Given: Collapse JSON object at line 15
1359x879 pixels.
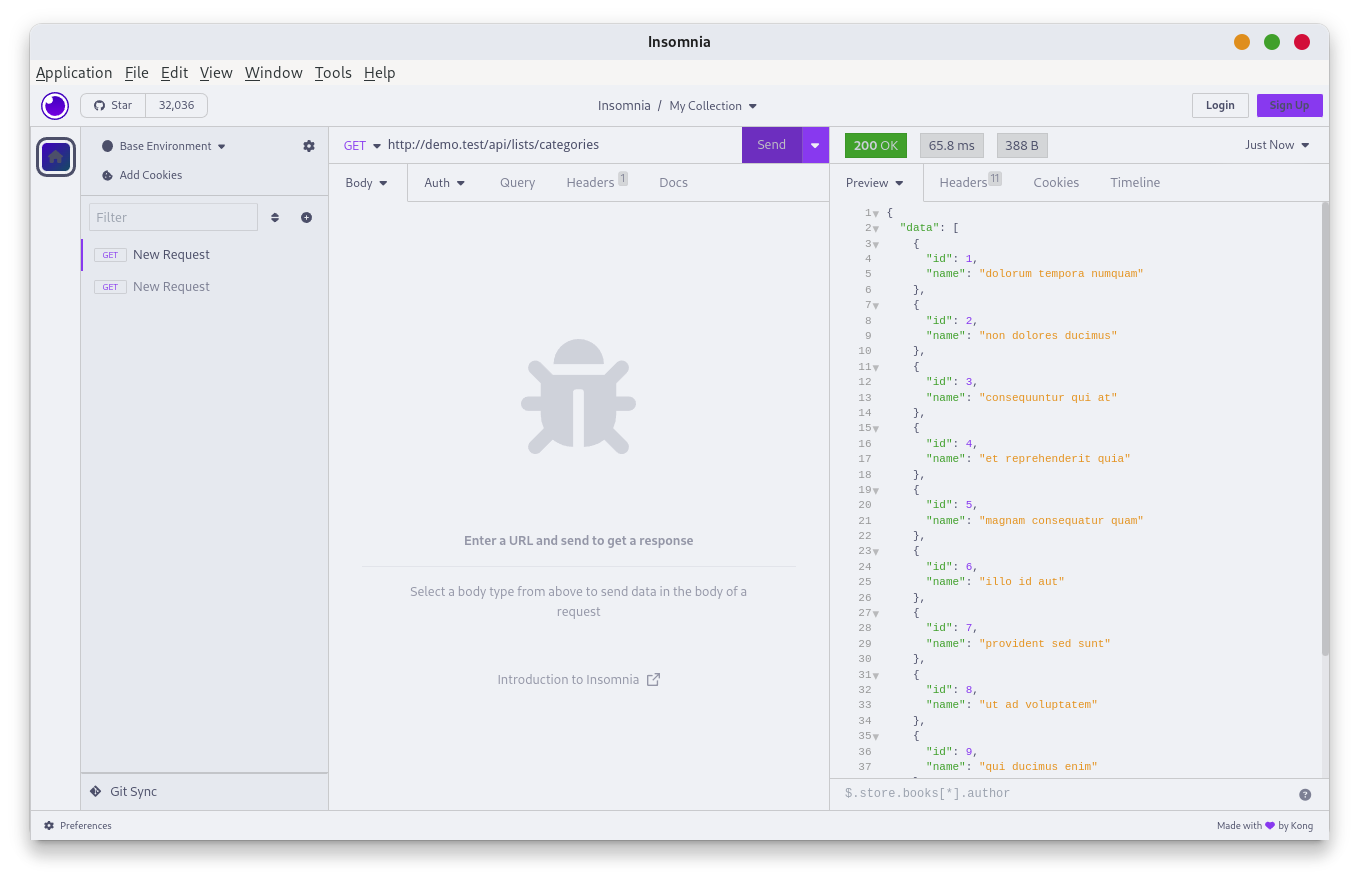Looking at the screenshot, I should click(876, 429).
